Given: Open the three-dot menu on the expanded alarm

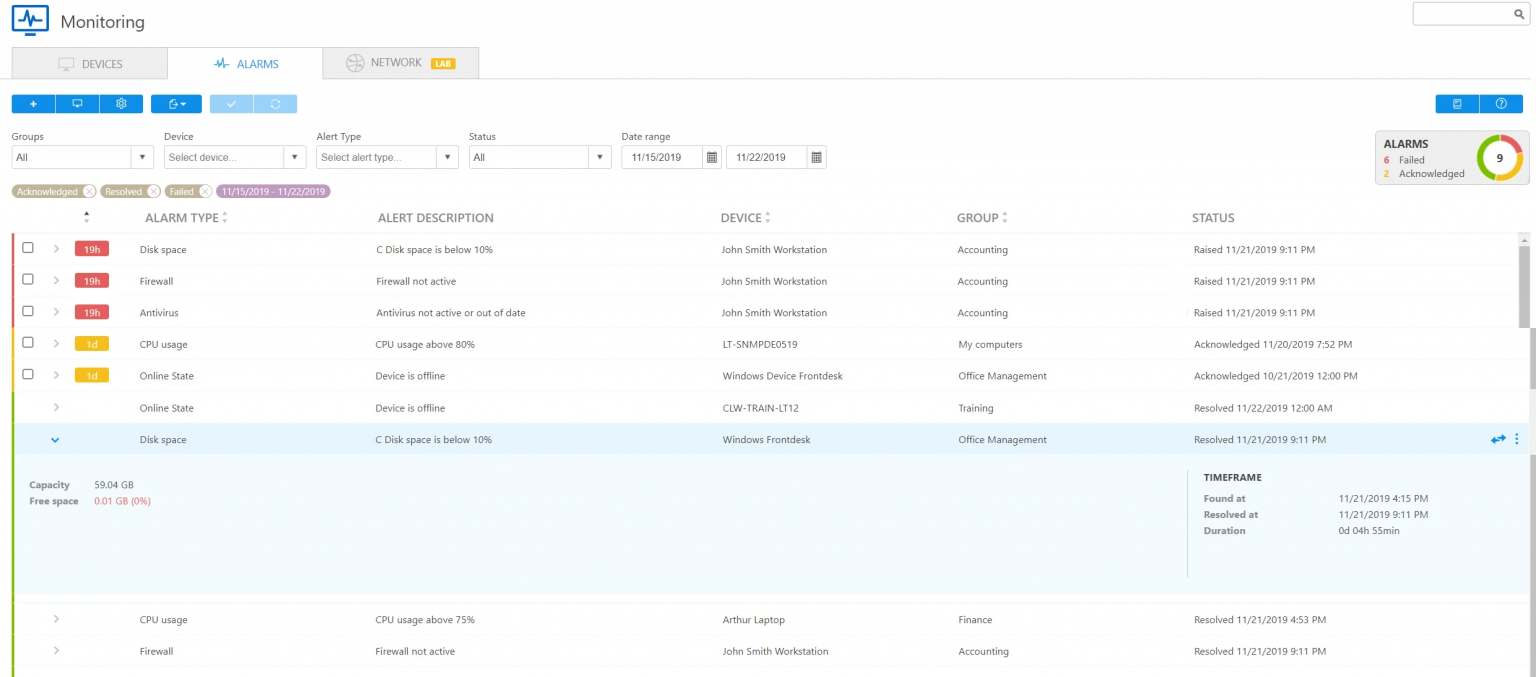Looking at the screenshot, I should pos(1518,439).
